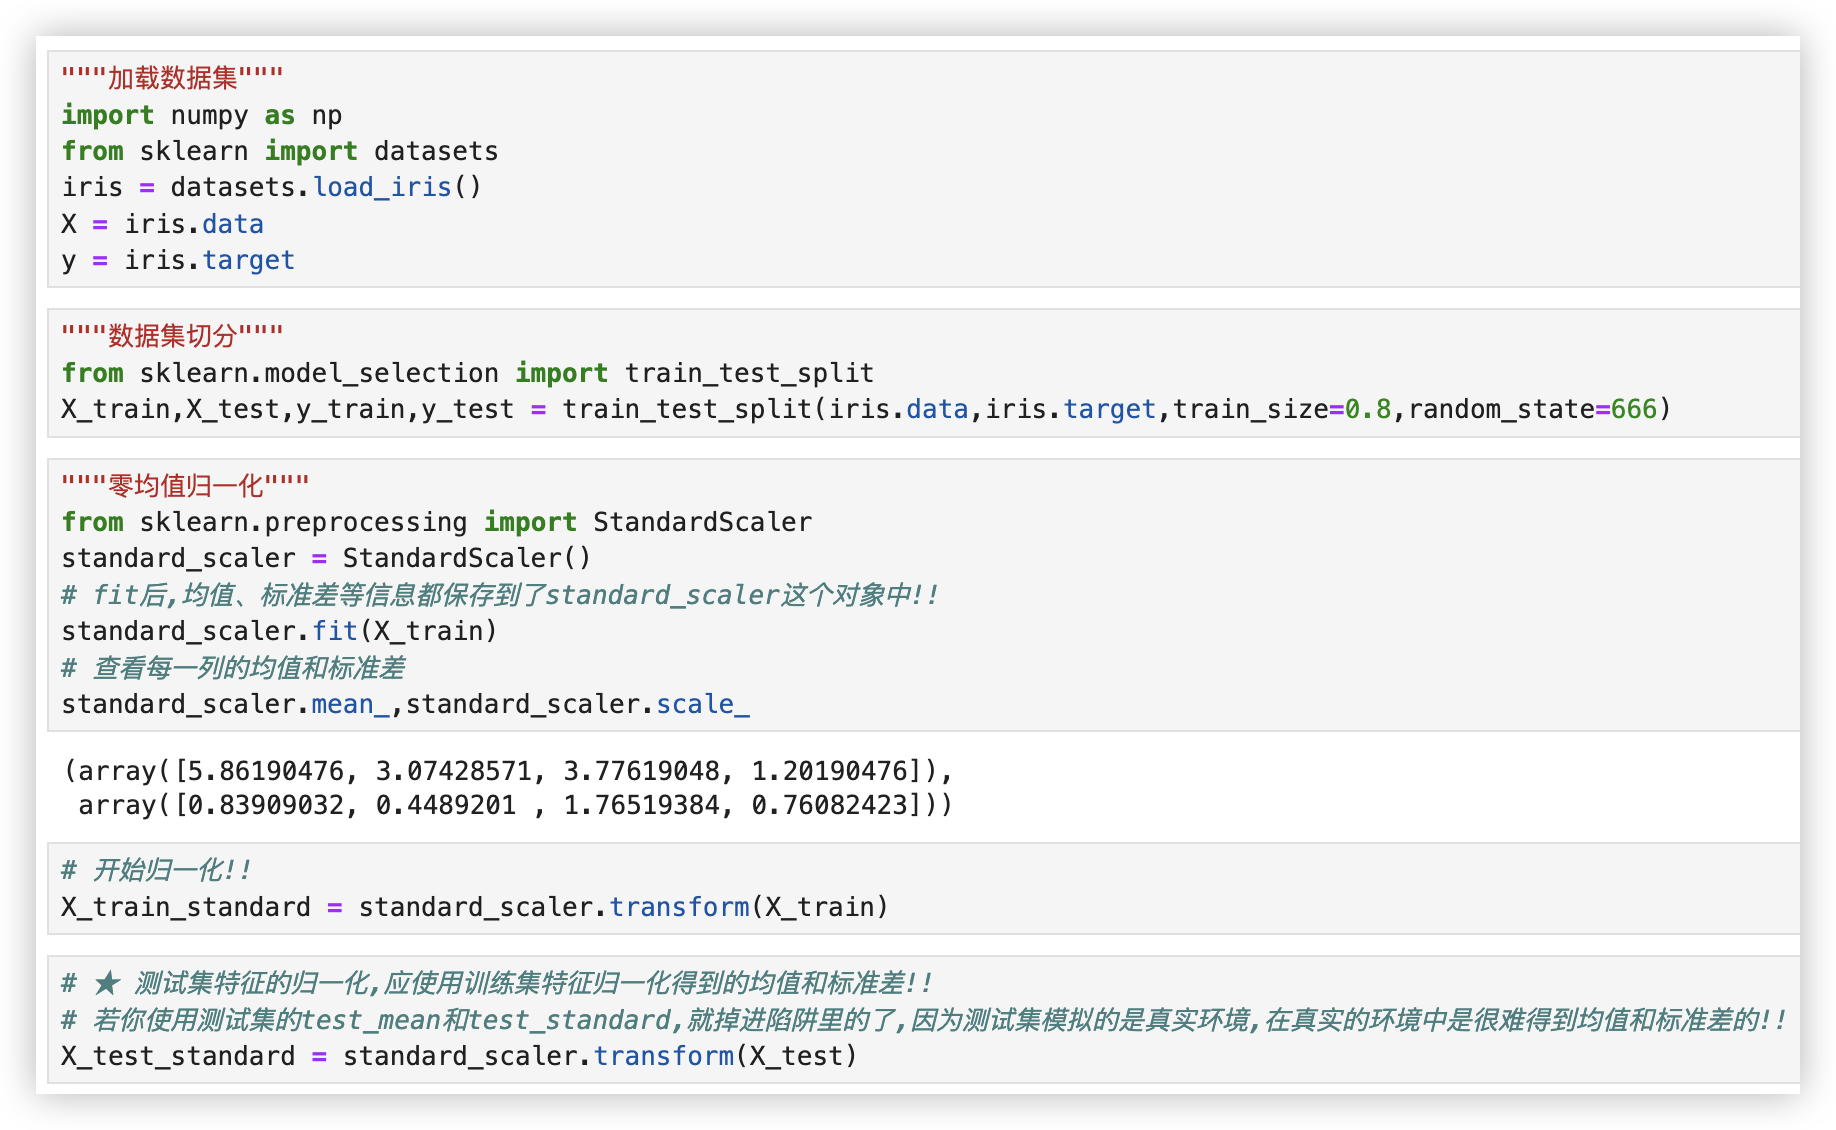This screenshot has width=1836, height=1130.
Task: Click the mean array output row
Action: point(508,771)
